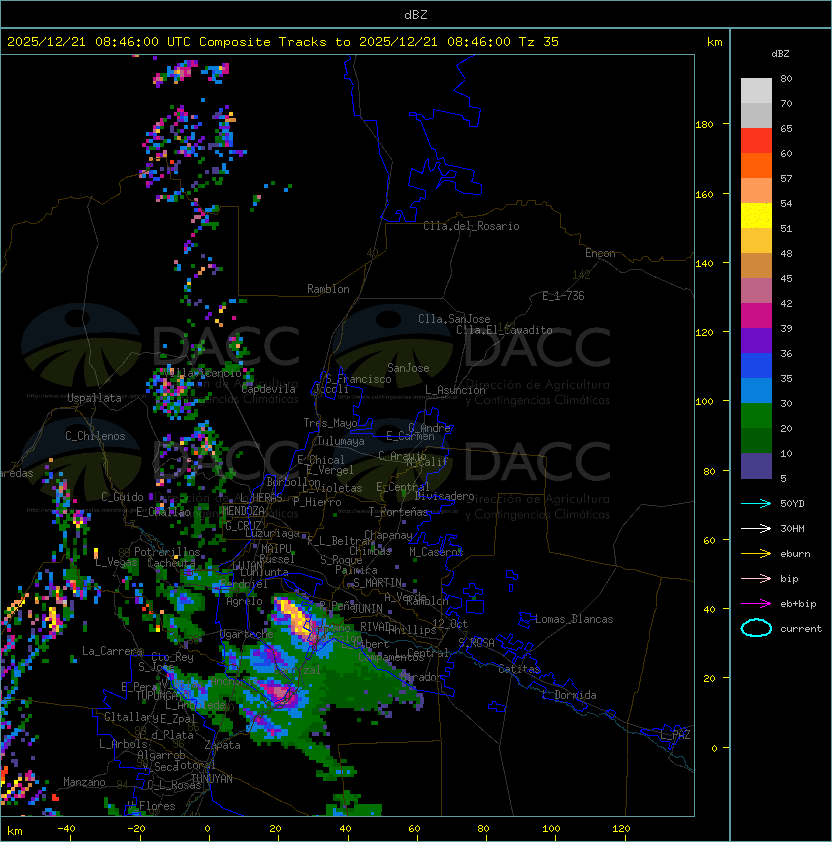
Task: Click the cyan 50YD arrow in the legend
Action: (x=756, y=504)
